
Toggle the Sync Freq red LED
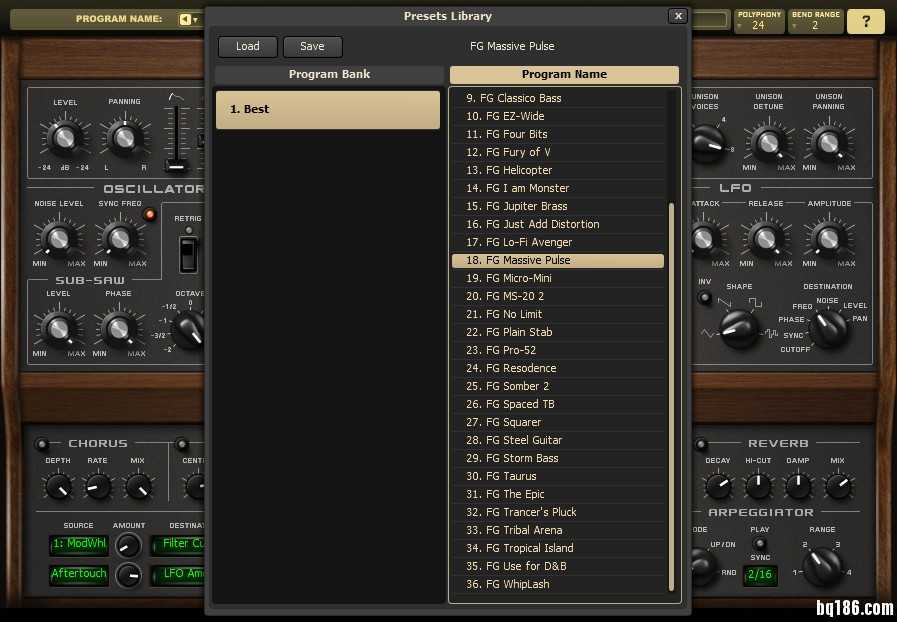(x=150, y=215)
